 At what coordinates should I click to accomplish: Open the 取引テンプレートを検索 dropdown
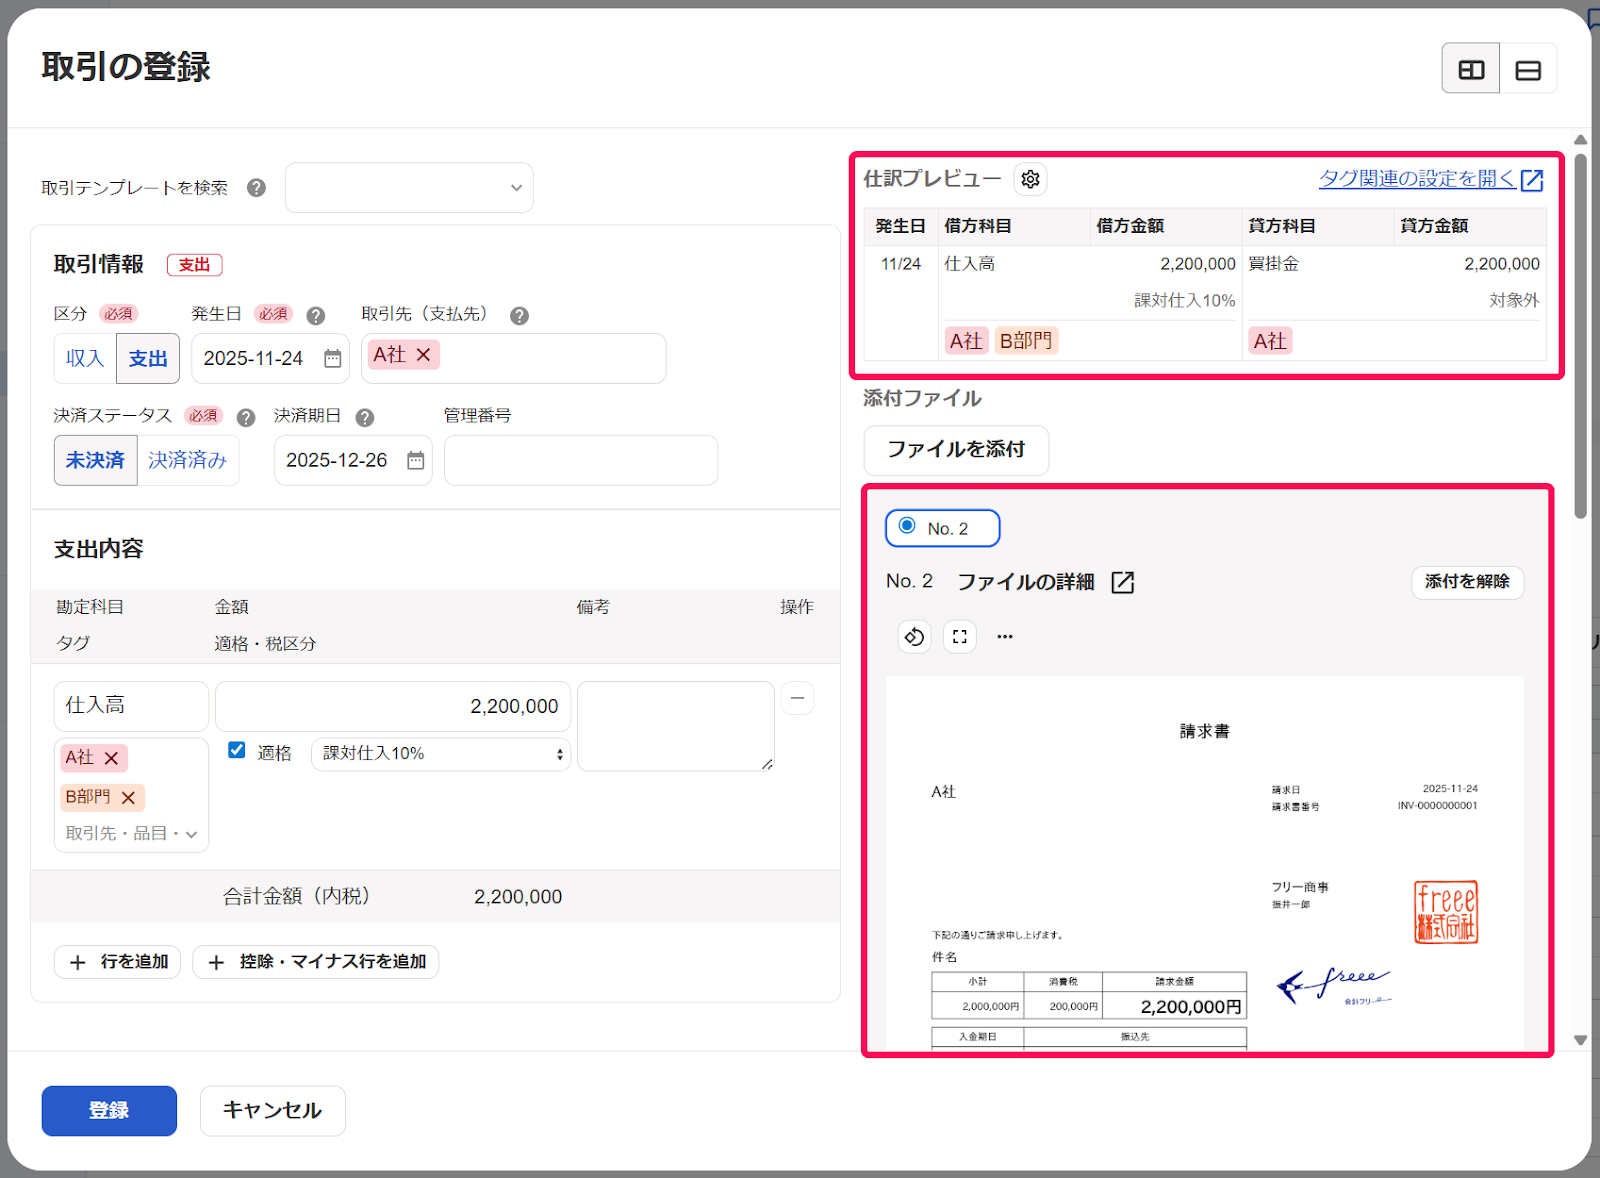coord(408,187)
